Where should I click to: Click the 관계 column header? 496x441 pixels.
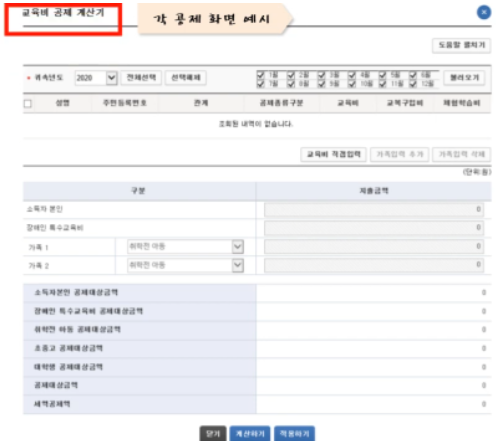pos(201,103)
